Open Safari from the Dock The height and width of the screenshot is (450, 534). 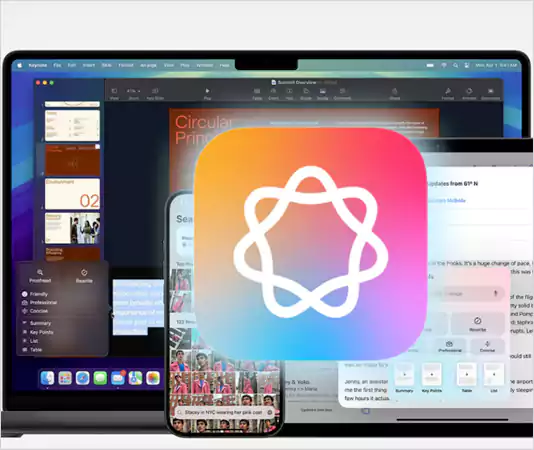[82, 378]
